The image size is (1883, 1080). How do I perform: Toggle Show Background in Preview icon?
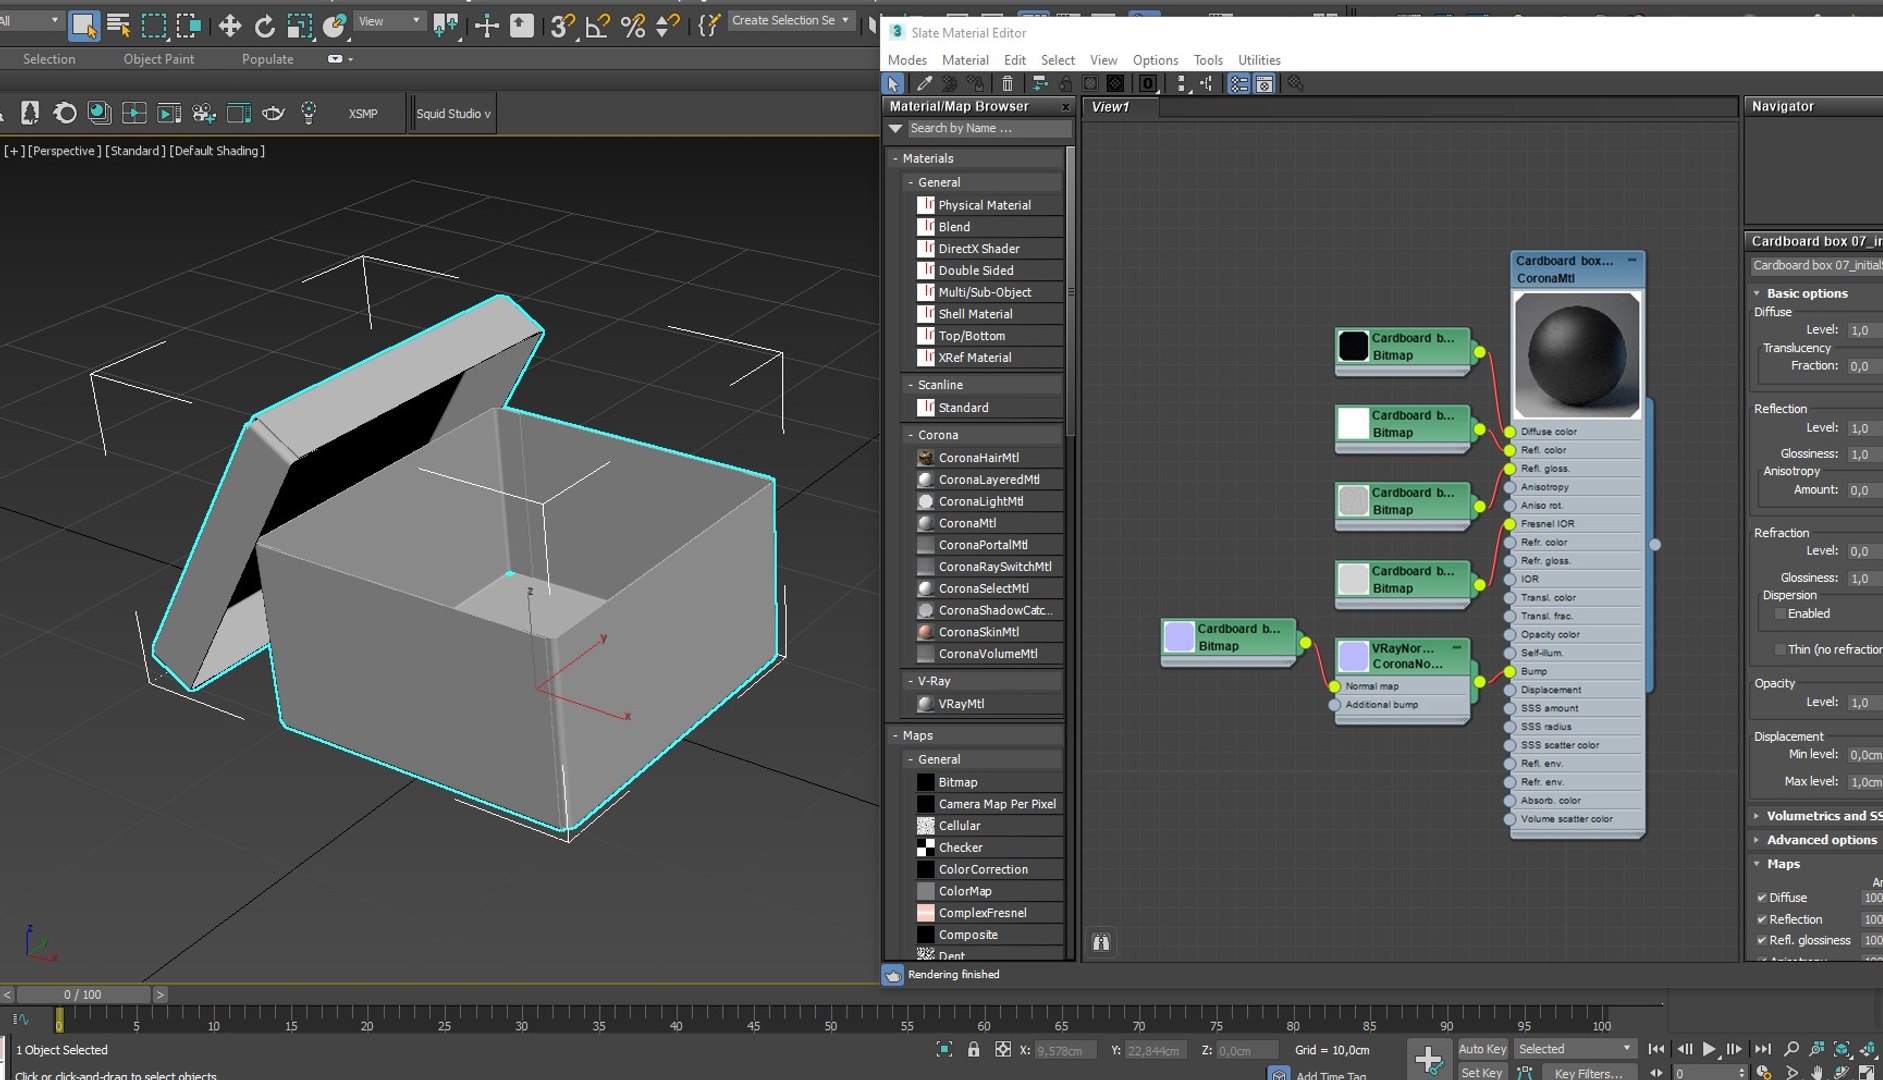click(1115, 84)
